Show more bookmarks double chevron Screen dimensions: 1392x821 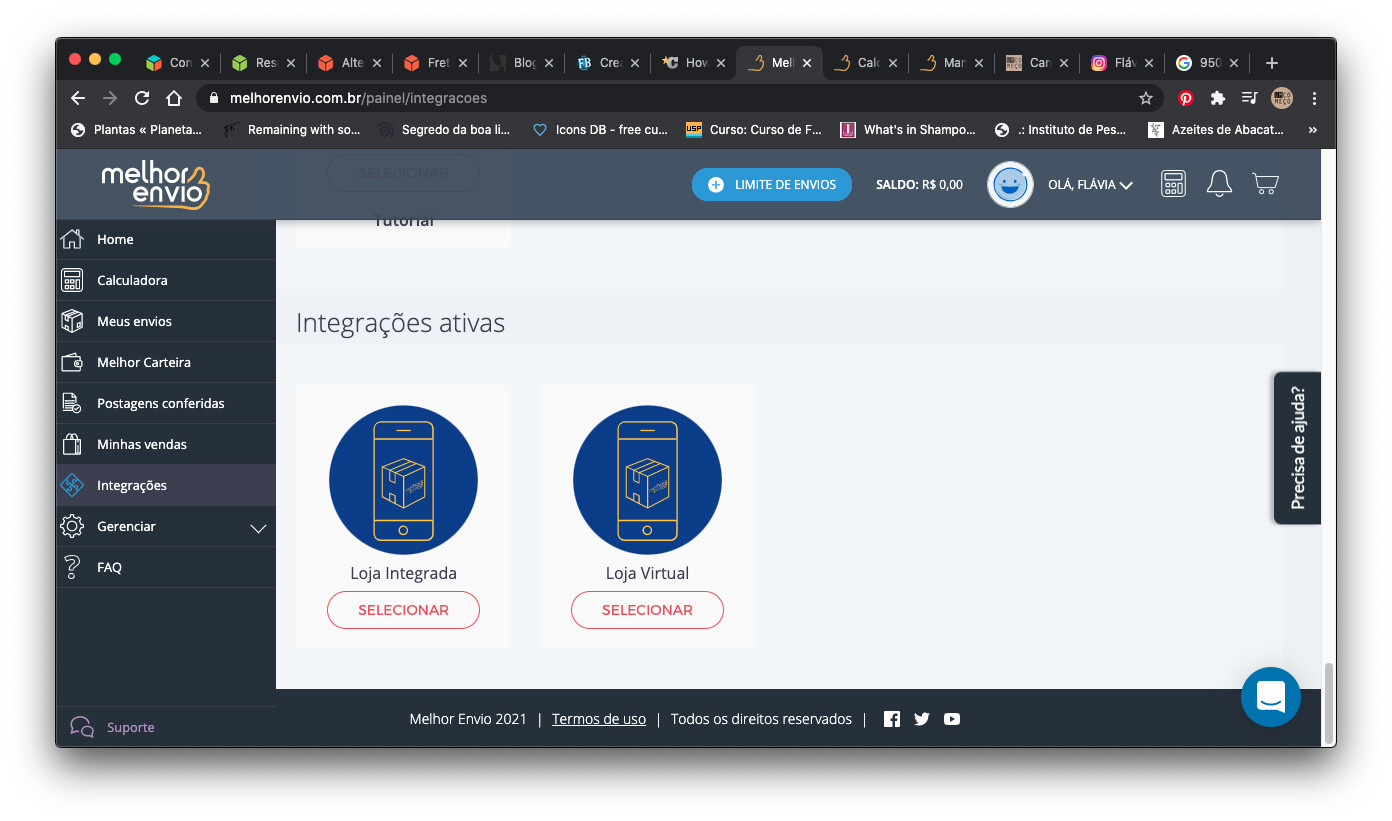(x=1312, y=129)
